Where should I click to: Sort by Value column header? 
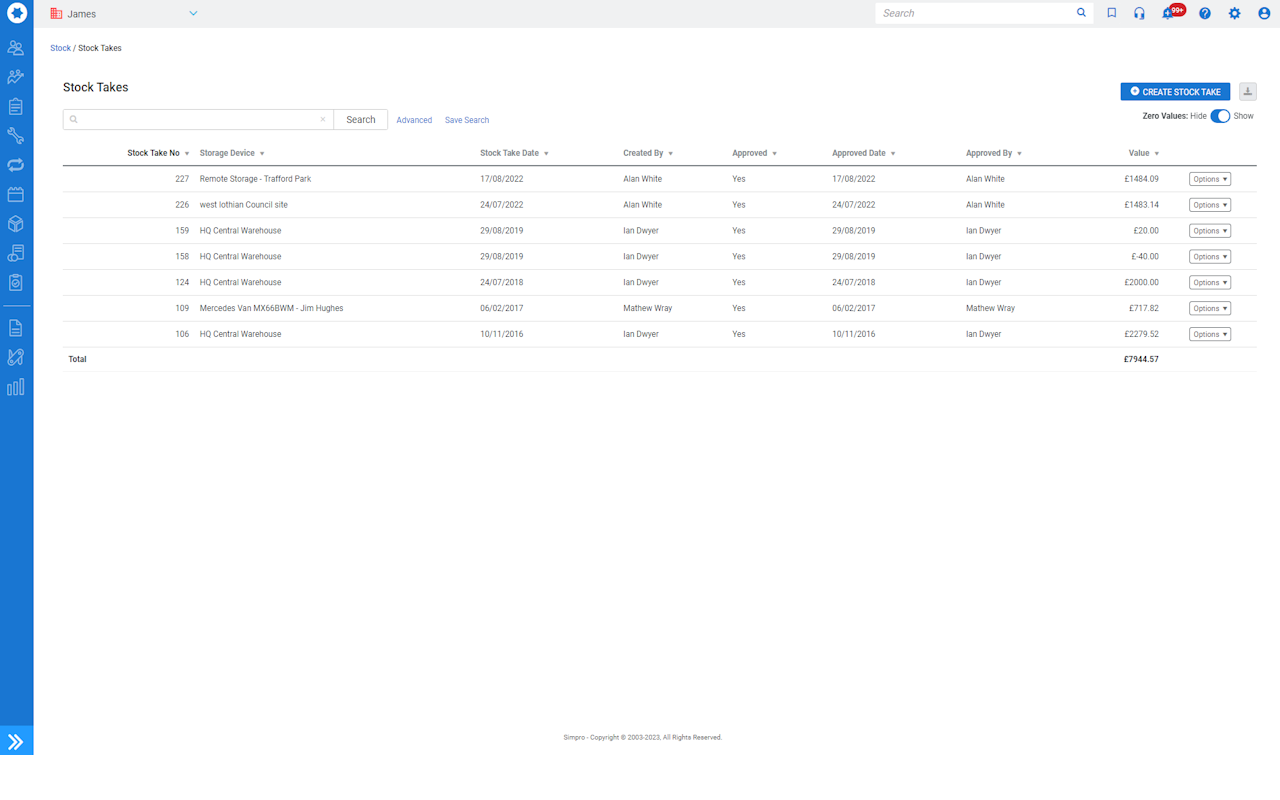[1139, 153]
